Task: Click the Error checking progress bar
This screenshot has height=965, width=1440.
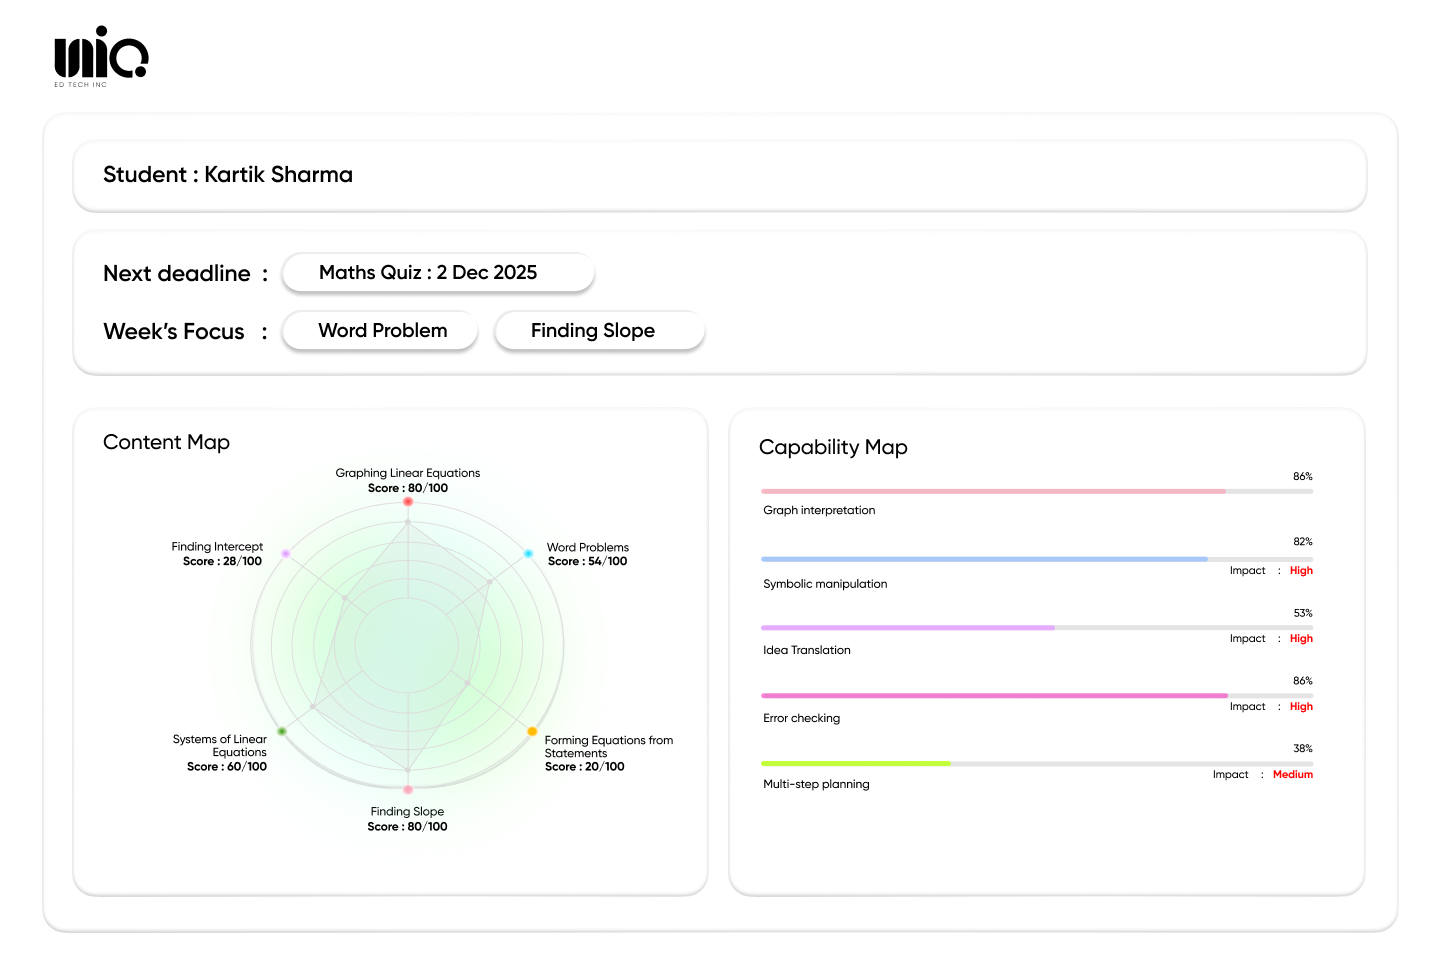Action: [x=1036, y=695]
